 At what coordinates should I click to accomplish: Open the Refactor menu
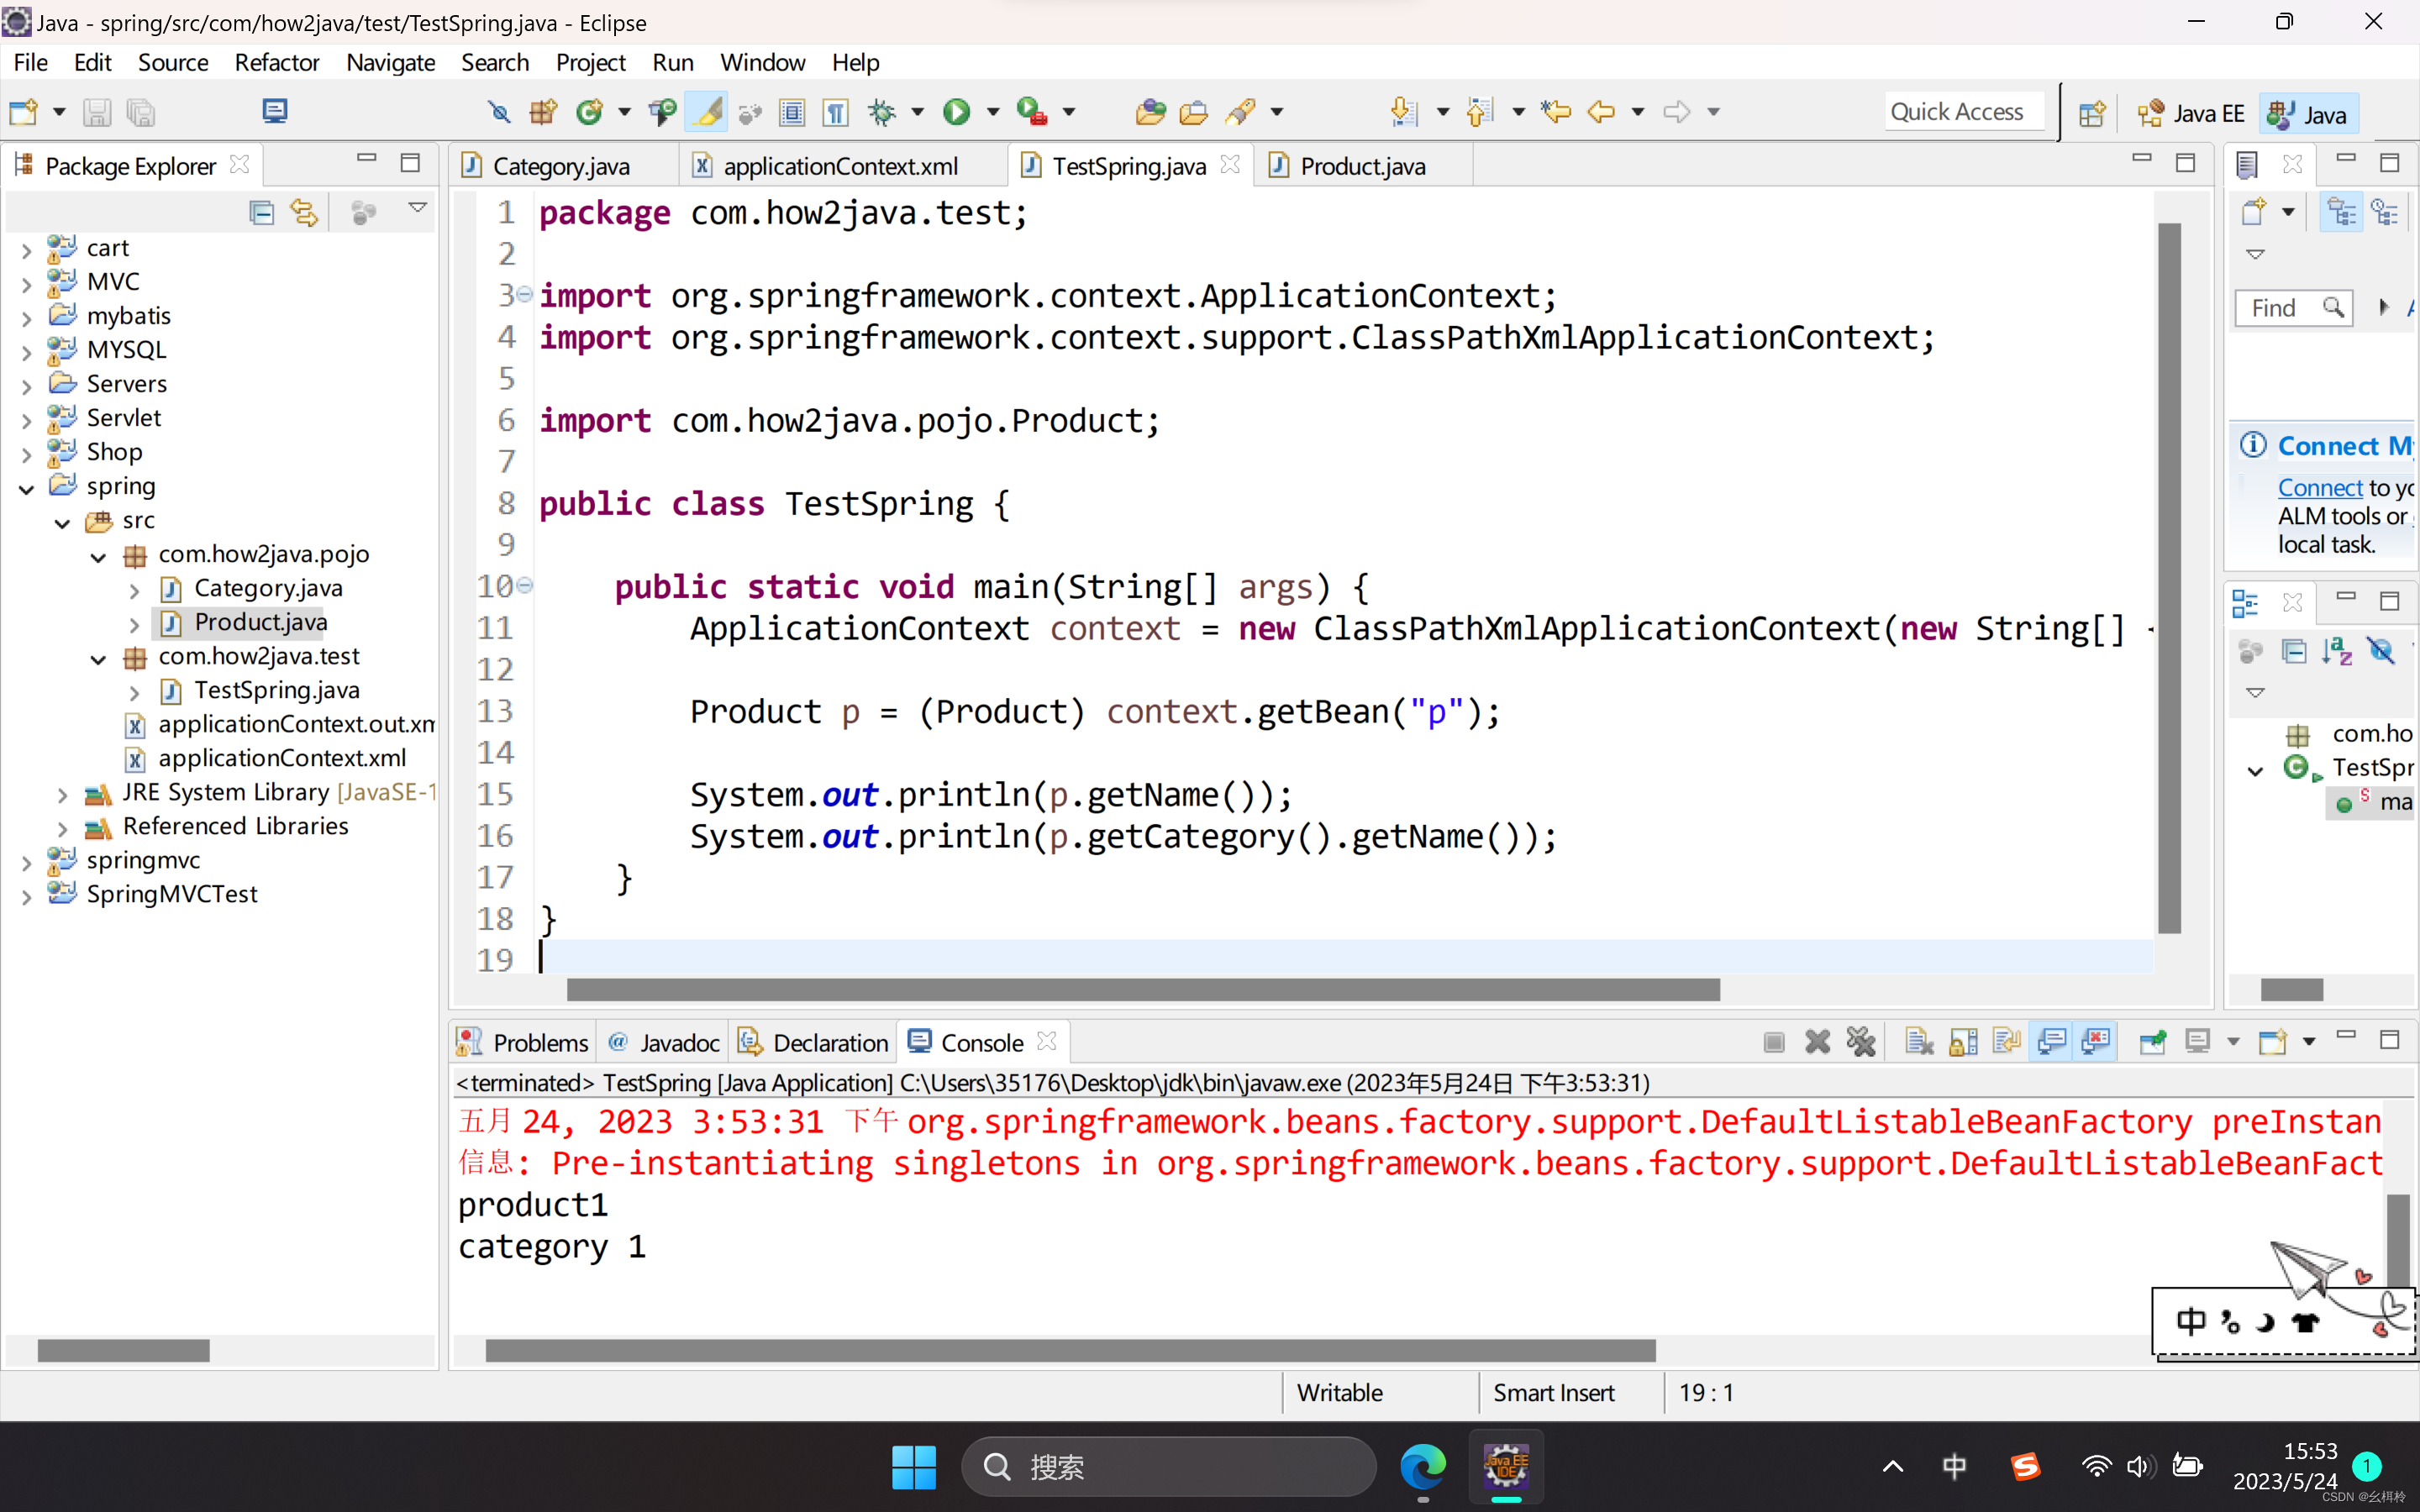pos(276,62)
